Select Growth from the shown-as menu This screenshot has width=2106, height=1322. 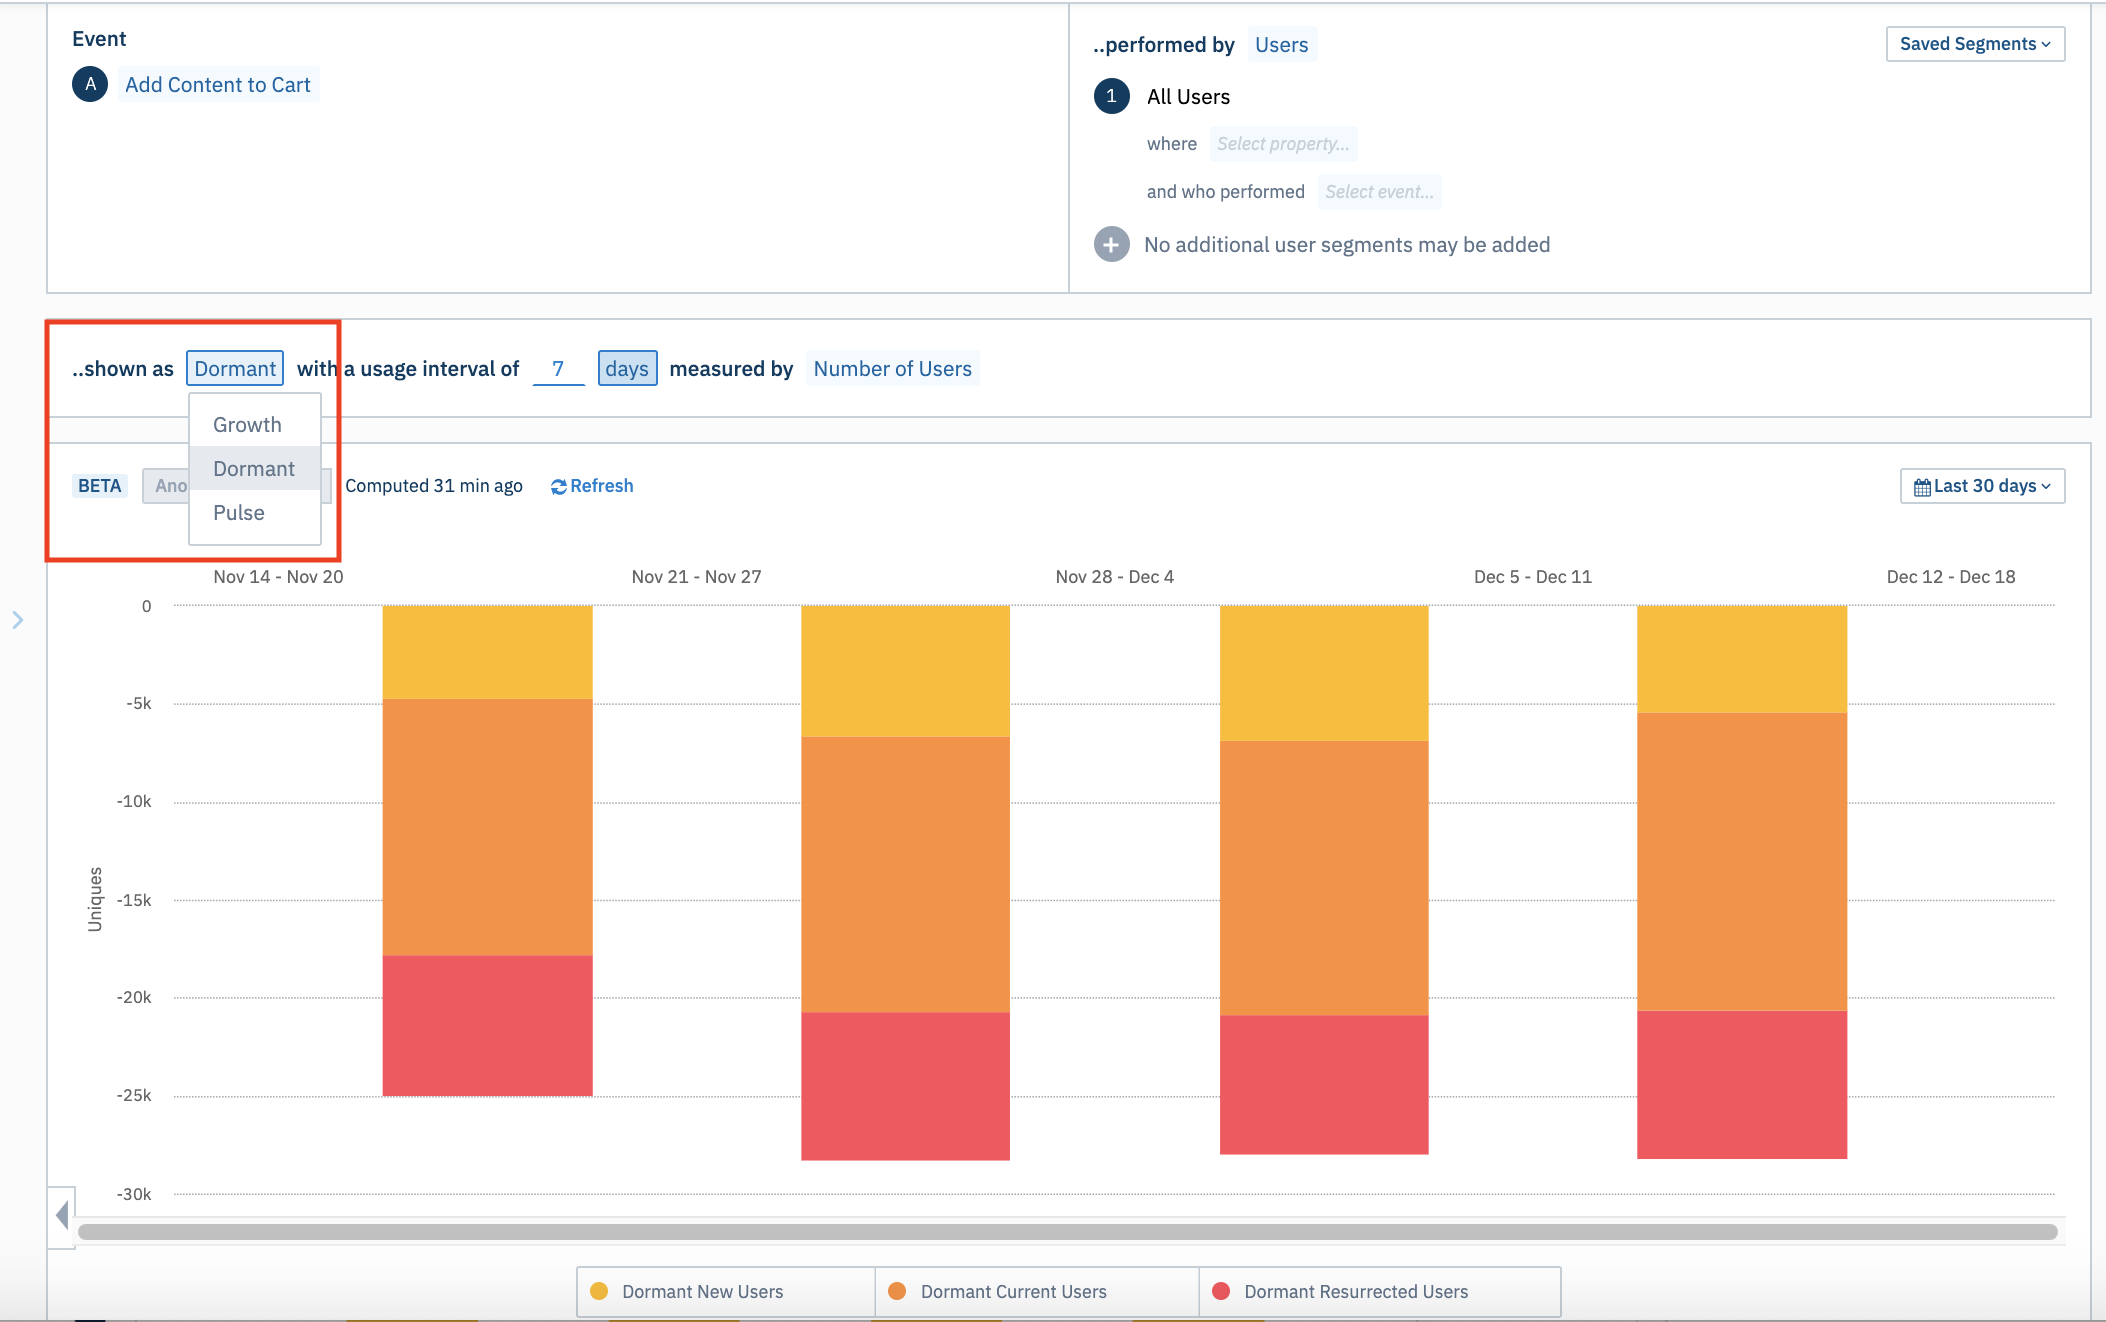click(x=248, y=425)
